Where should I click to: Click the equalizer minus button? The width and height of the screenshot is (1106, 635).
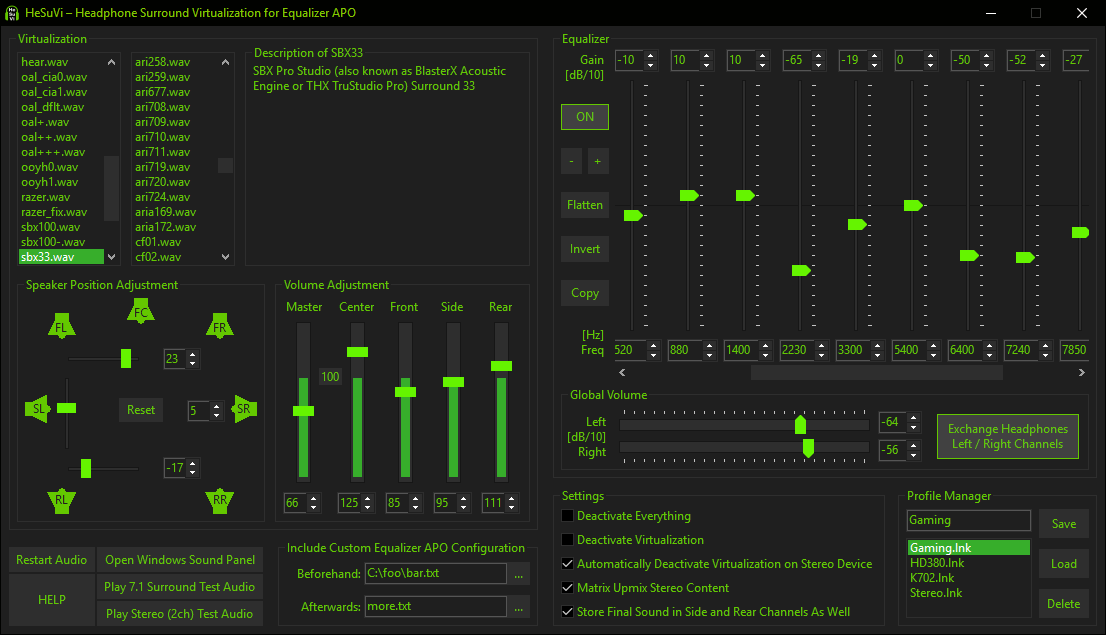(x=571, y=162)
